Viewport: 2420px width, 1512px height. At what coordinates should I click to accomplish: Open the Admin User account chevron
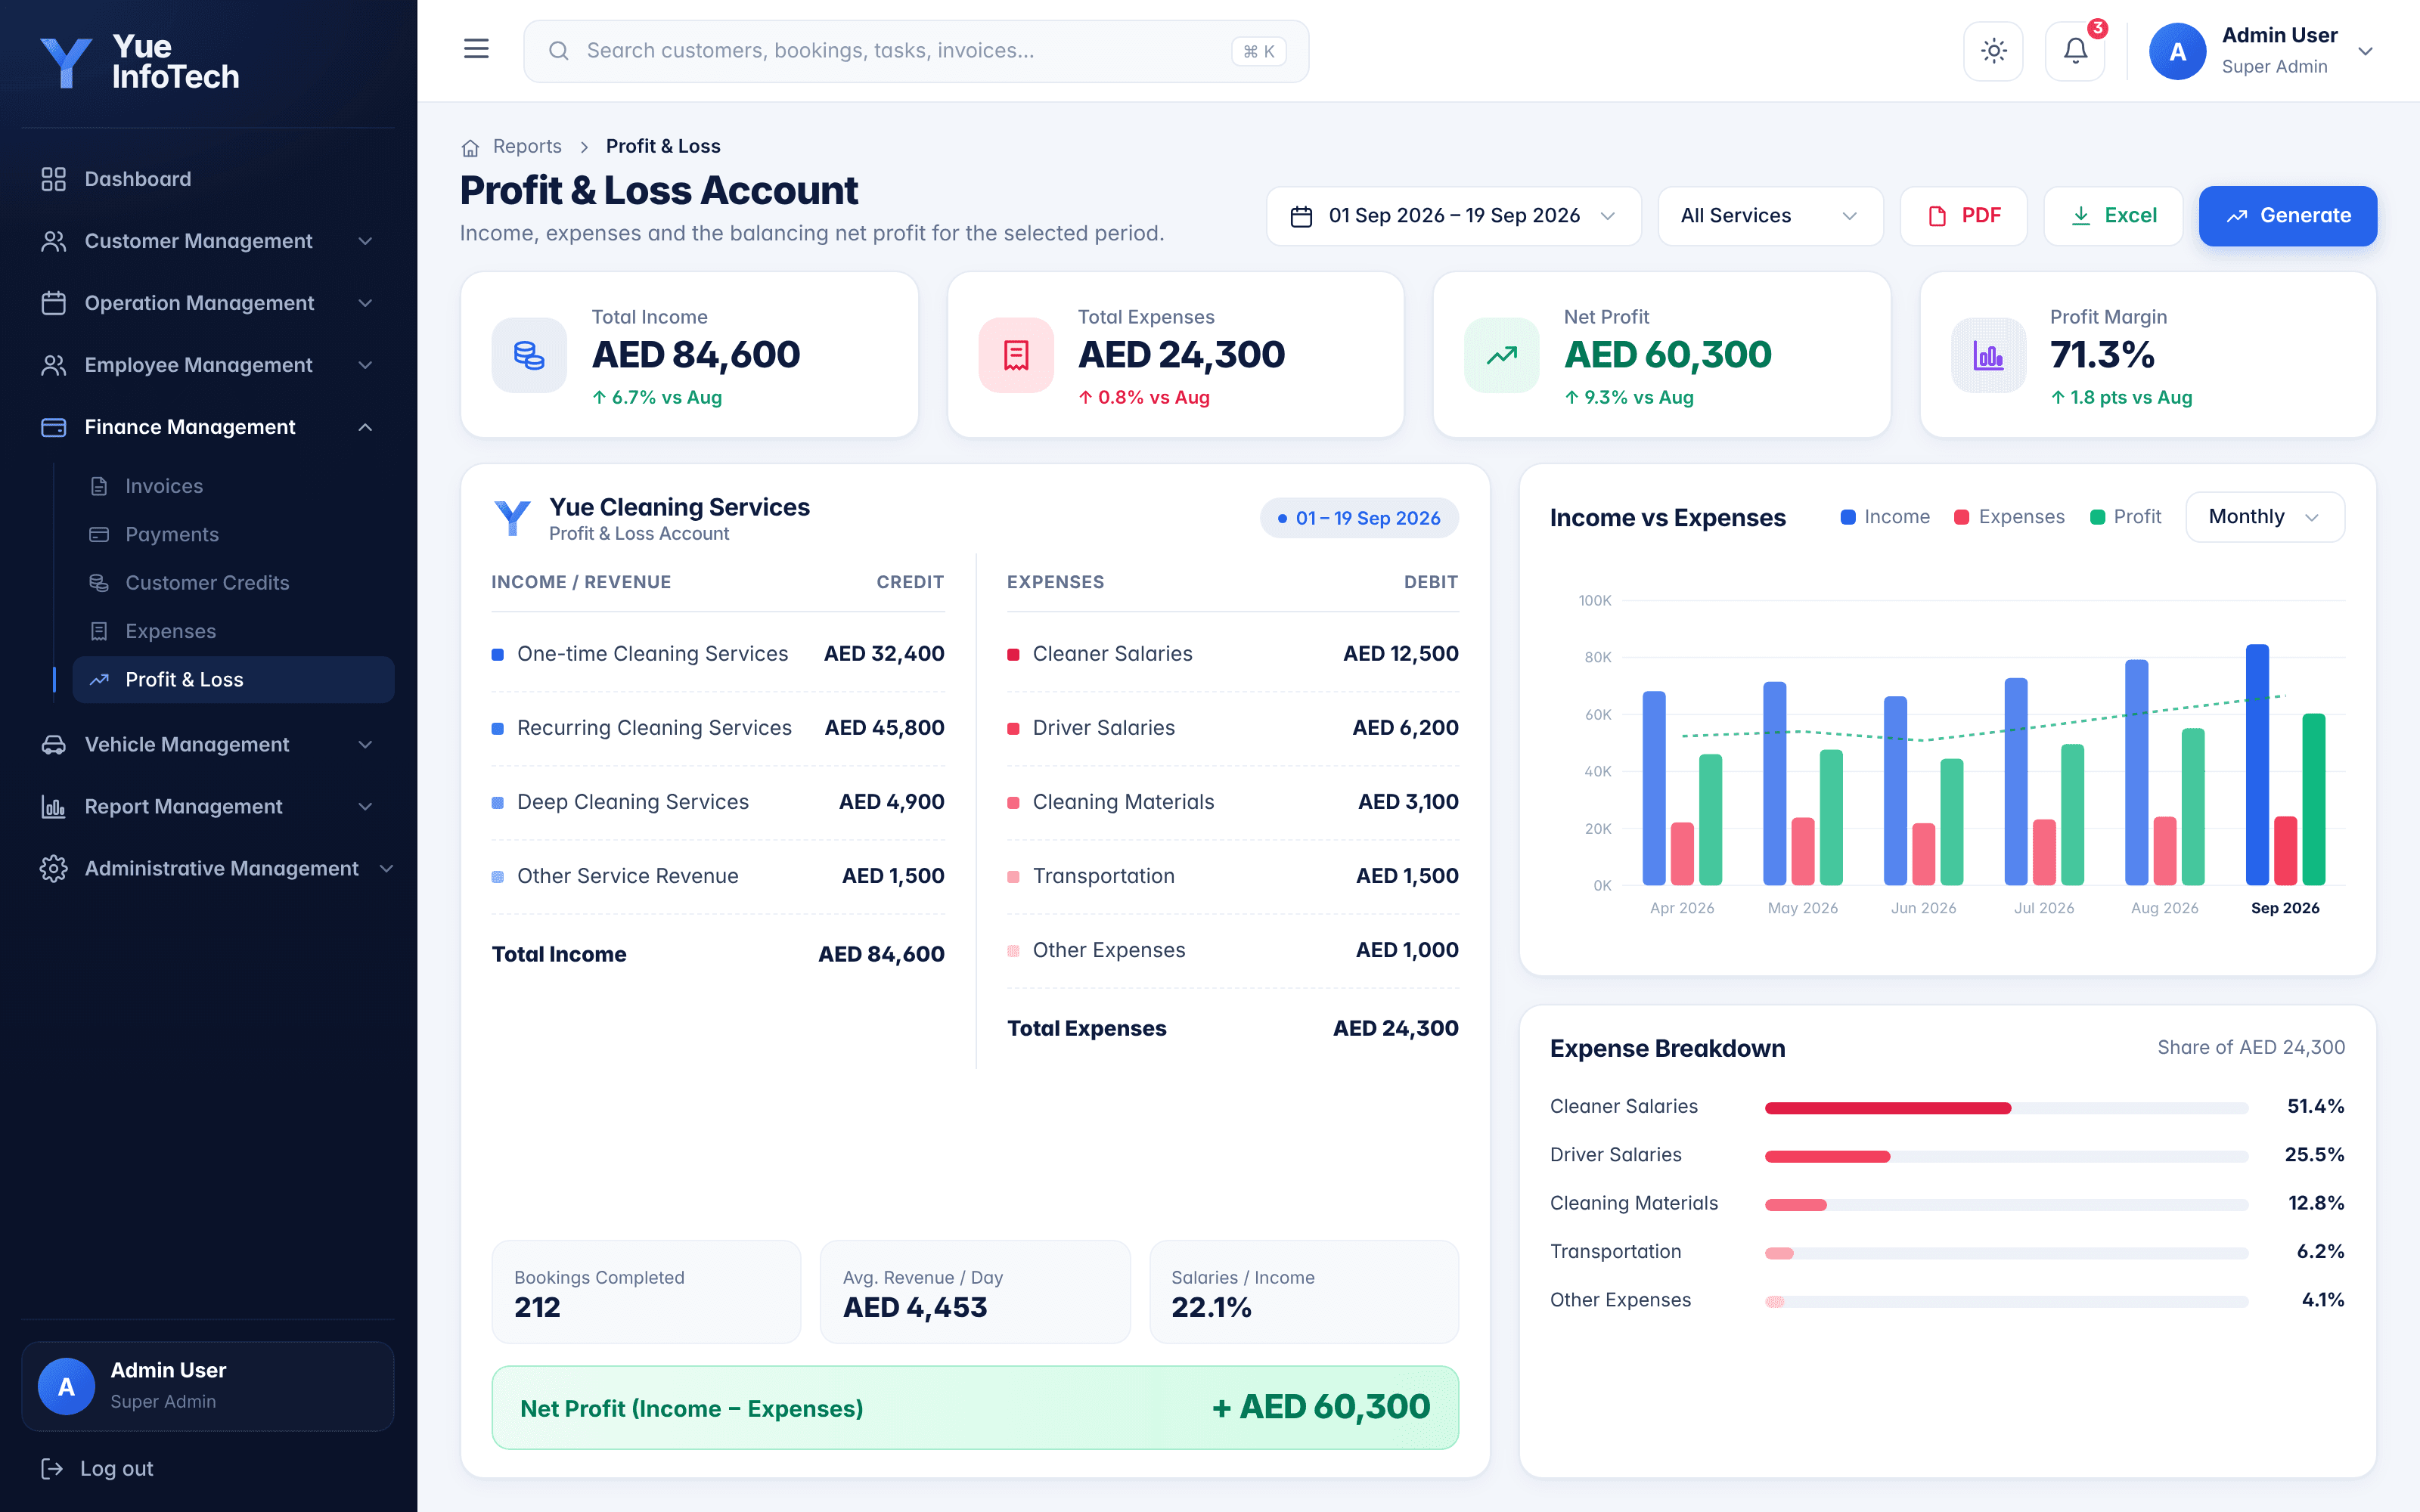point(2365,51)
